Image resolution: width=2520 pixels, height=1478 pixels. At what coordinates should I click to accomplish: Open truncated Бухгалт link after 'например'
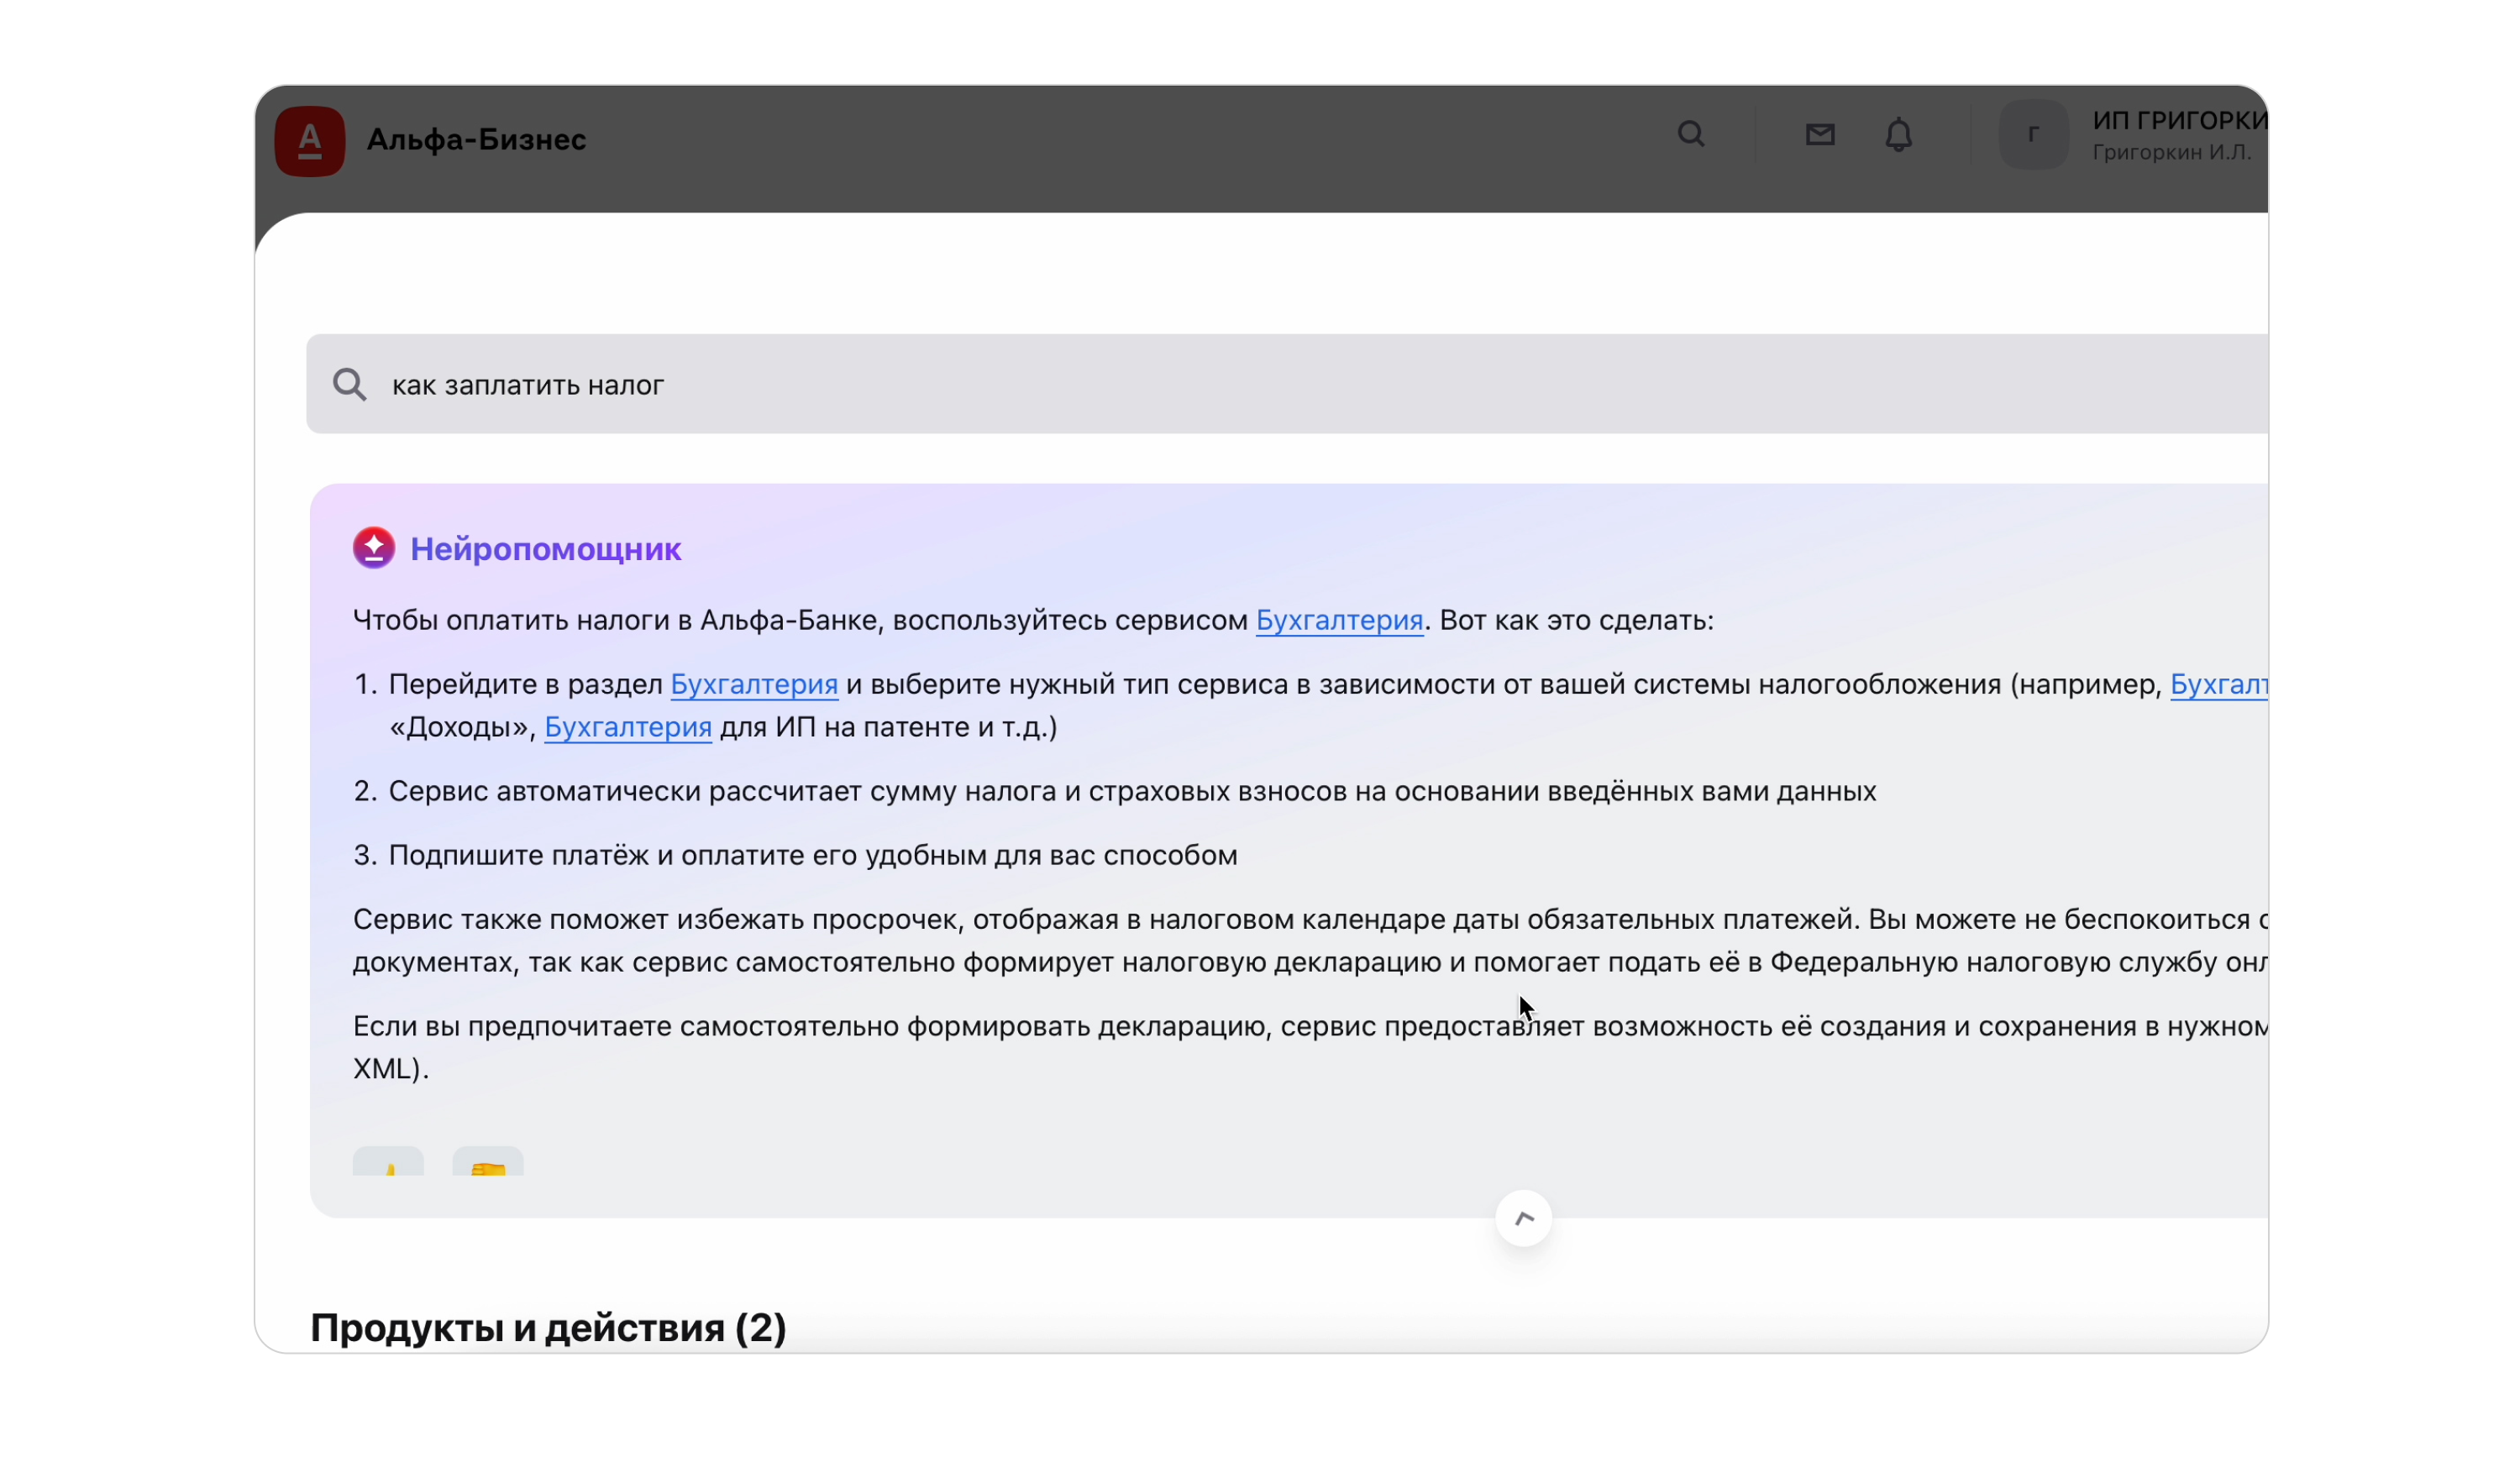click(2218, 684)
